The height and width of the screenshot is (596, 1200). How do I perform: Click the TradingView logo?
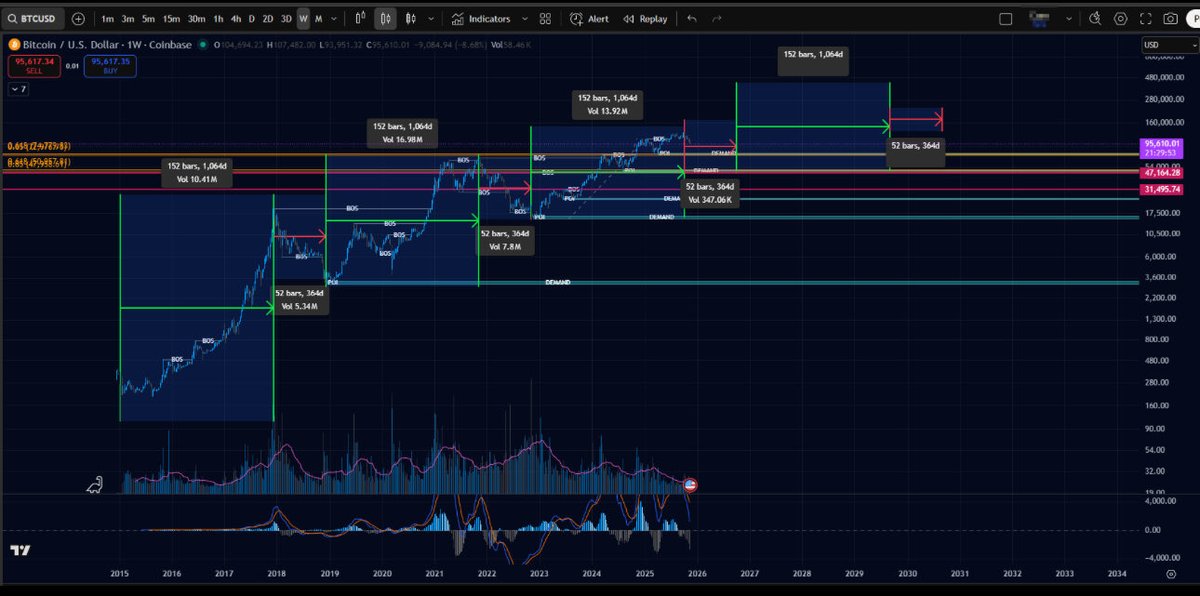(x=20, y=550)
